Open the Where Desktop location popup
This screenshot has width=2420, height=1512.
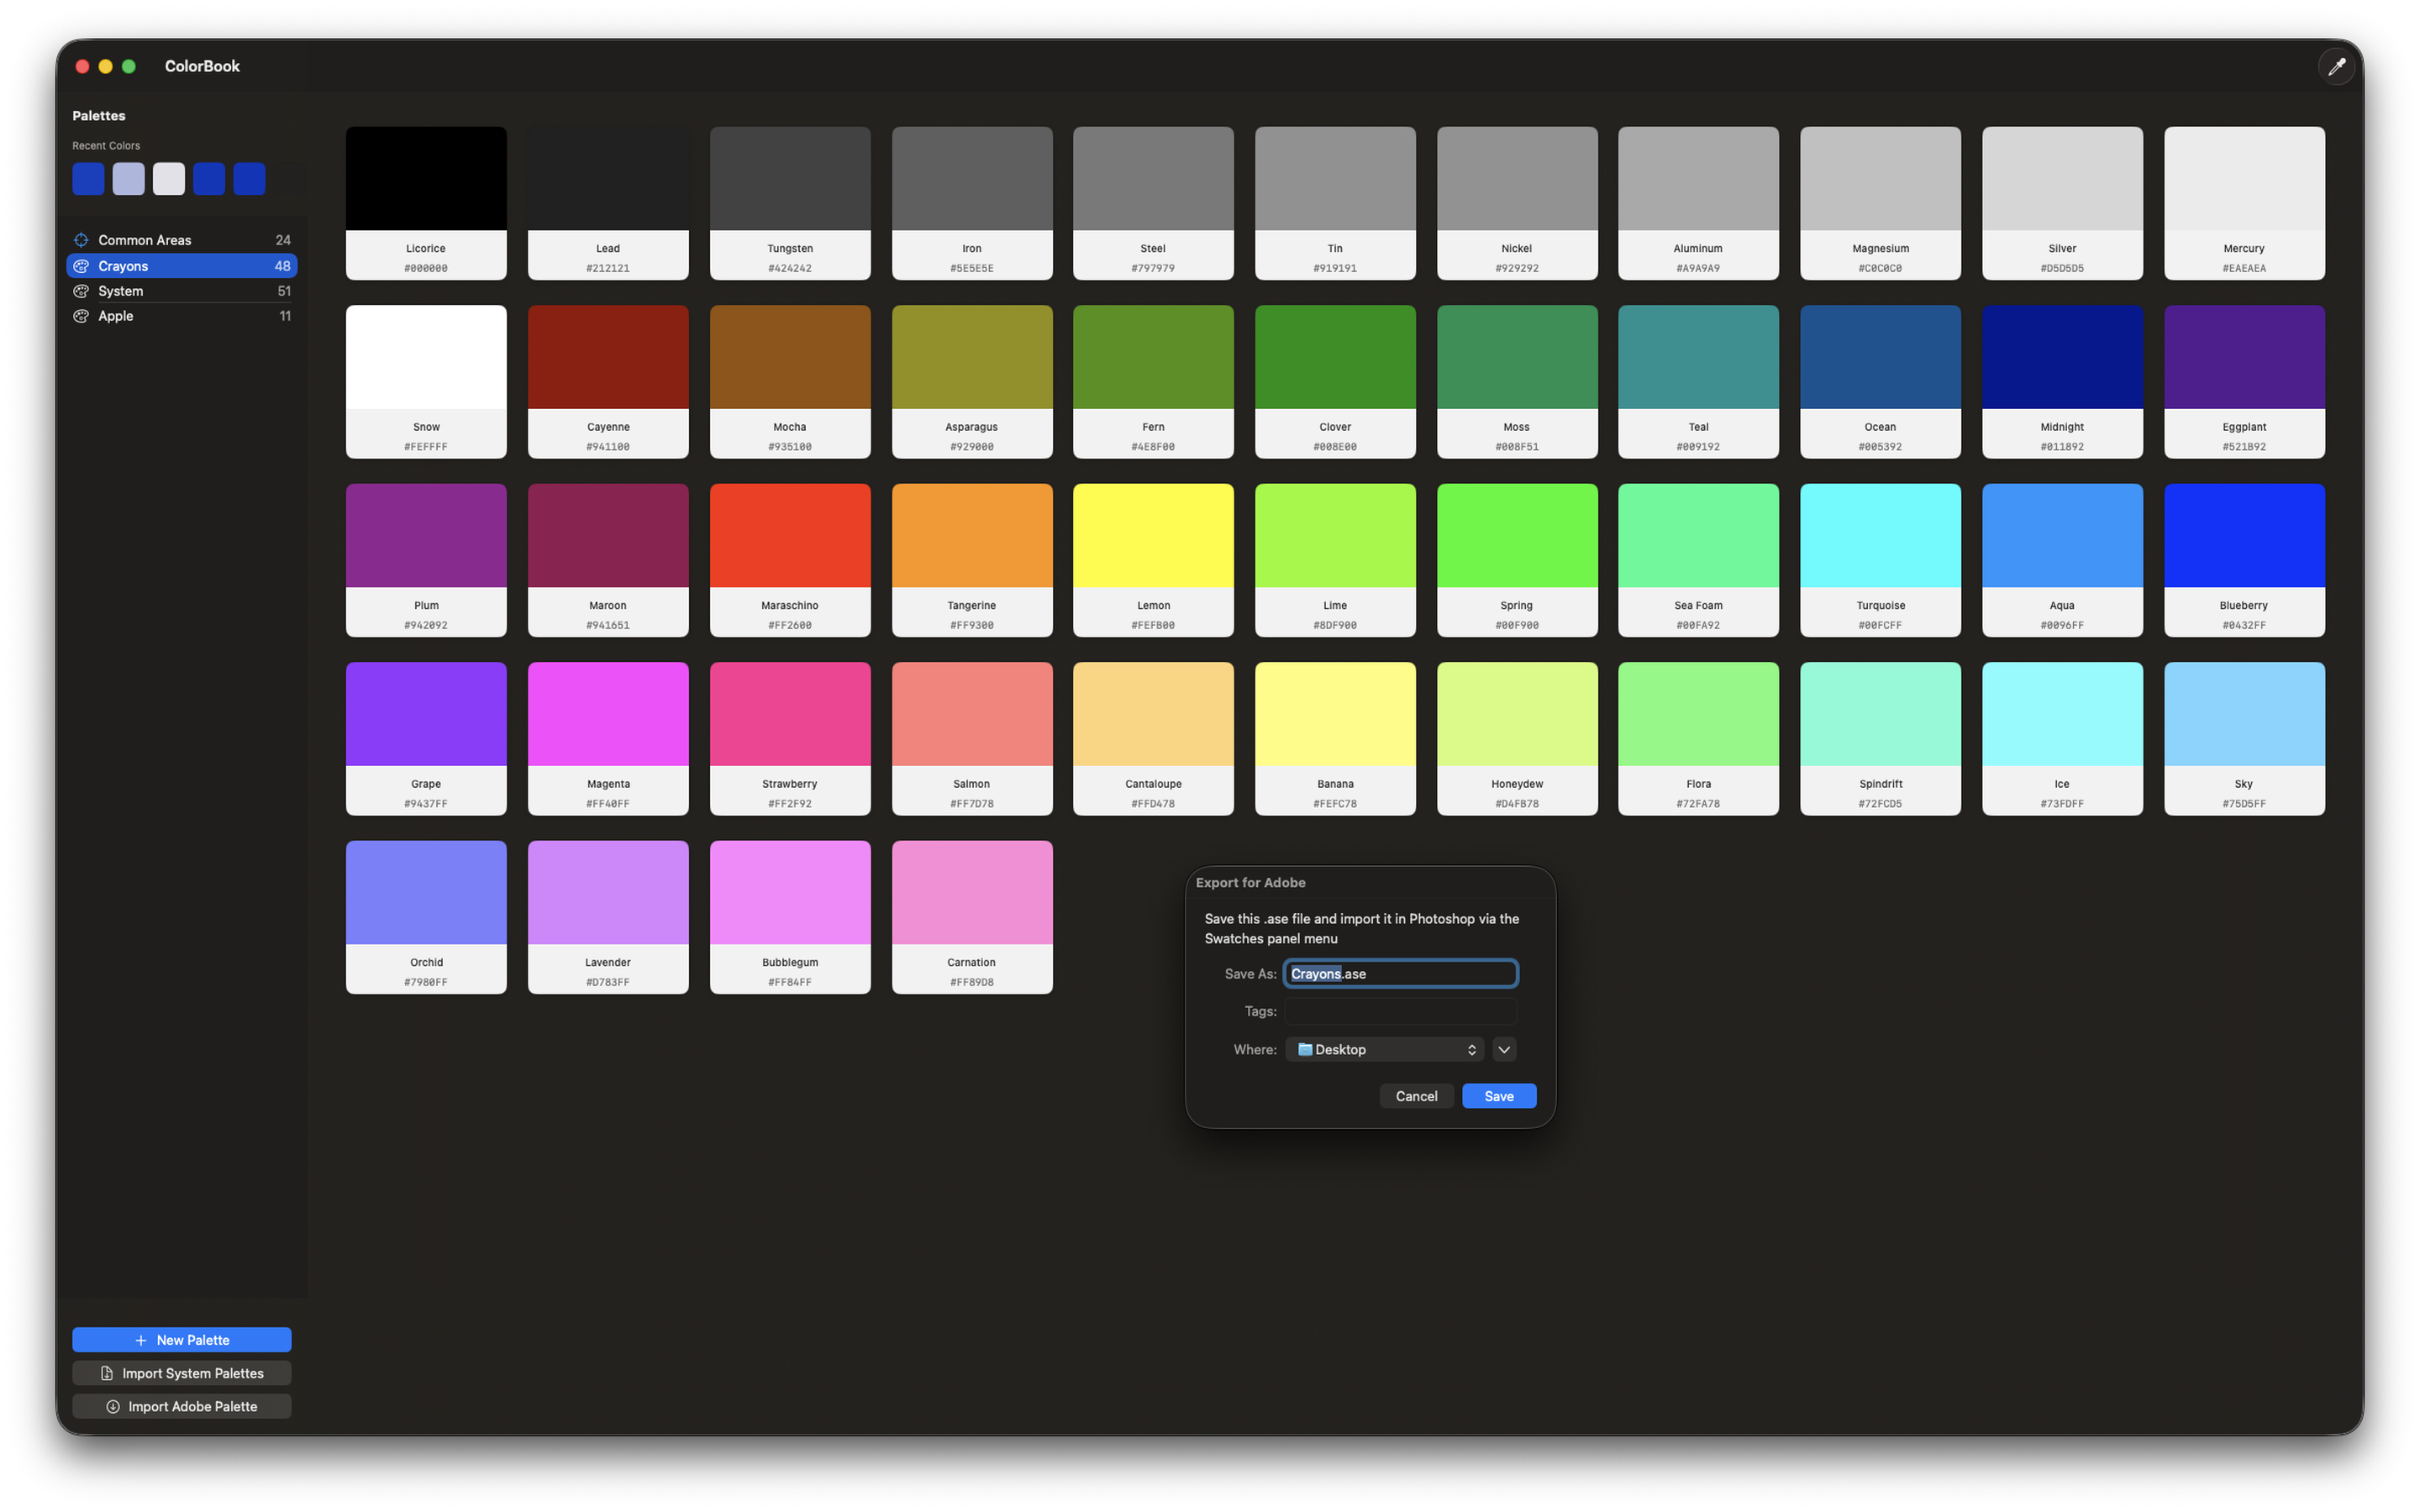point(1384,1049)
